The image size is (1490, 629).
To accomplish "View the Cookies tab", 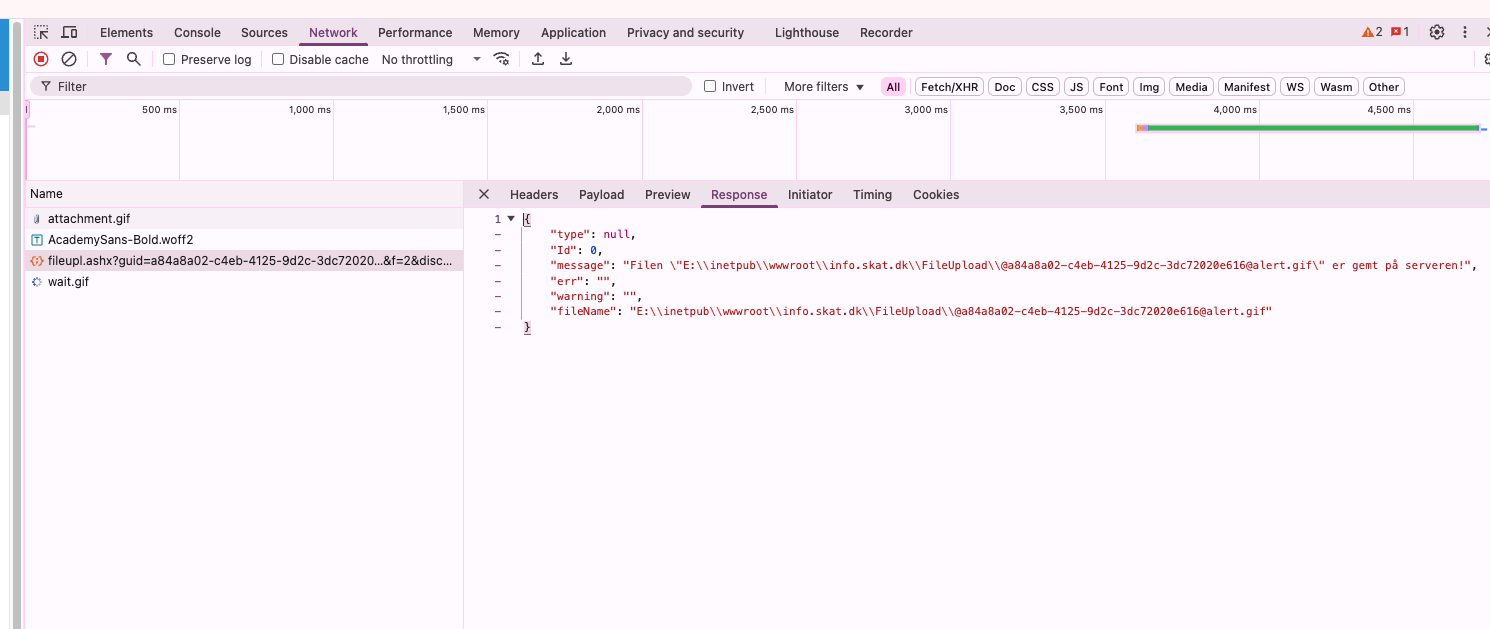I will point(936,194).
